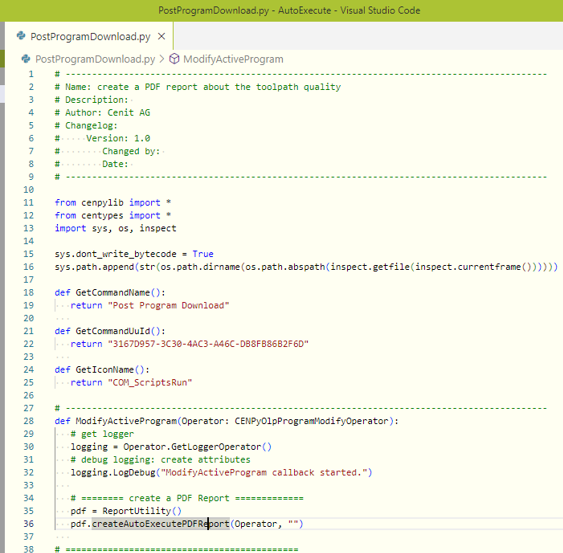Click the highlighted createAutoExecutePDFReport method
Image resolution: width=563 pixels, height=553 pixels.
[160, 524]
